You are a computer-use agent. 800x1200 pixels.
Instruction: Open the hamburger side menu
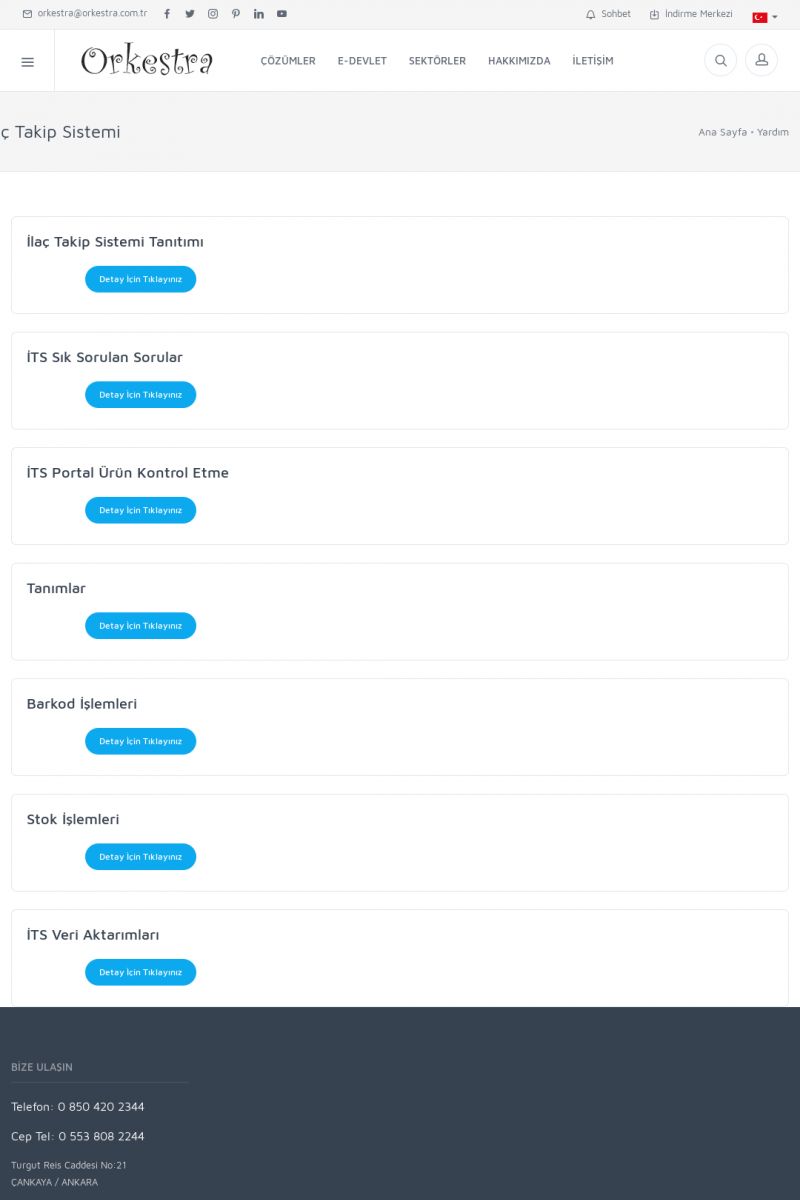[x=27, y=61]
